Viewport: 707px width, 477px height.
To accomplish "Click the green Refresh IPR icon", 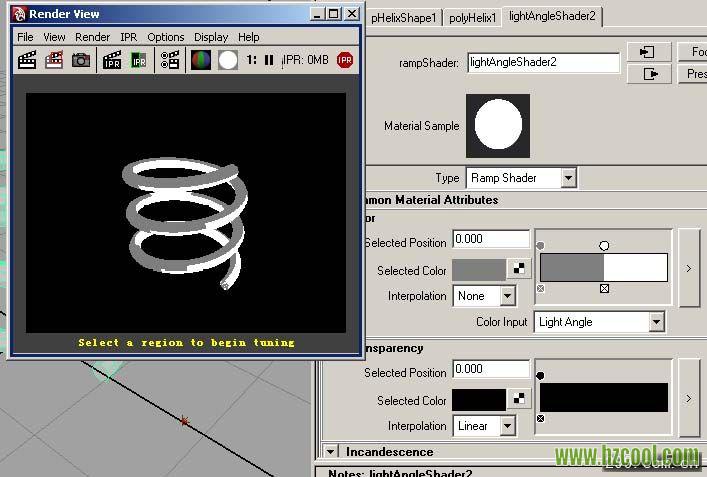I will coord(139,60).
